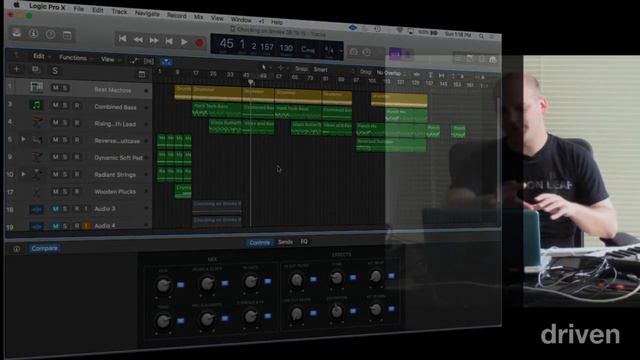Expand the Reverse suitcase track stack
The height and width of the screenshot is (360, 640).
pyautogui.click(x=23, y=139)
